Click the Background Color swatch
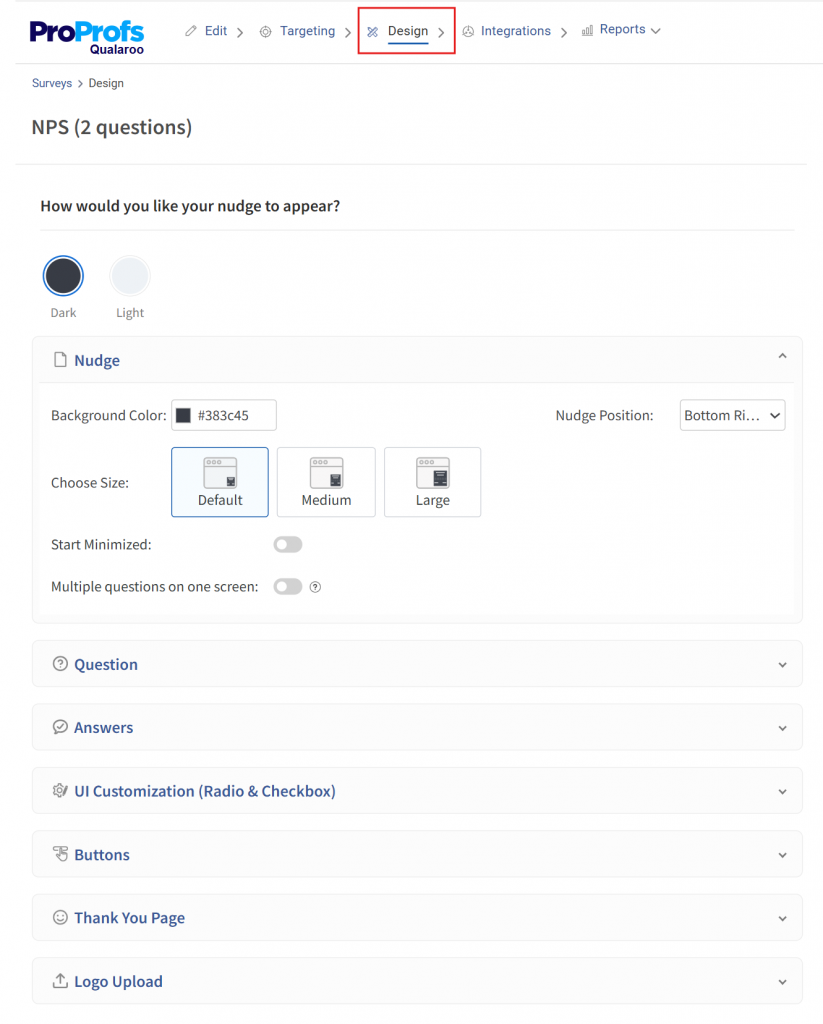 click(x=184, y=415)
